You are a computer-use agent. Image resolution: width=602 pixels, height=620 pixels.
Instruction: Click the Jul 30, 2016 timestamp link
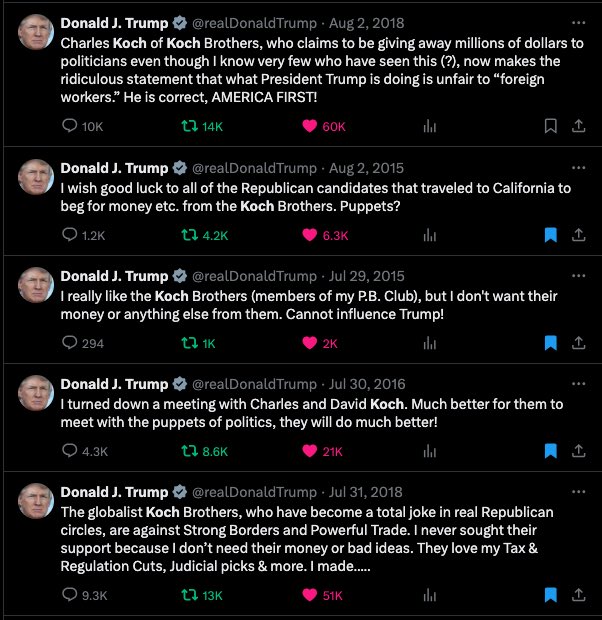click(364, 385)
